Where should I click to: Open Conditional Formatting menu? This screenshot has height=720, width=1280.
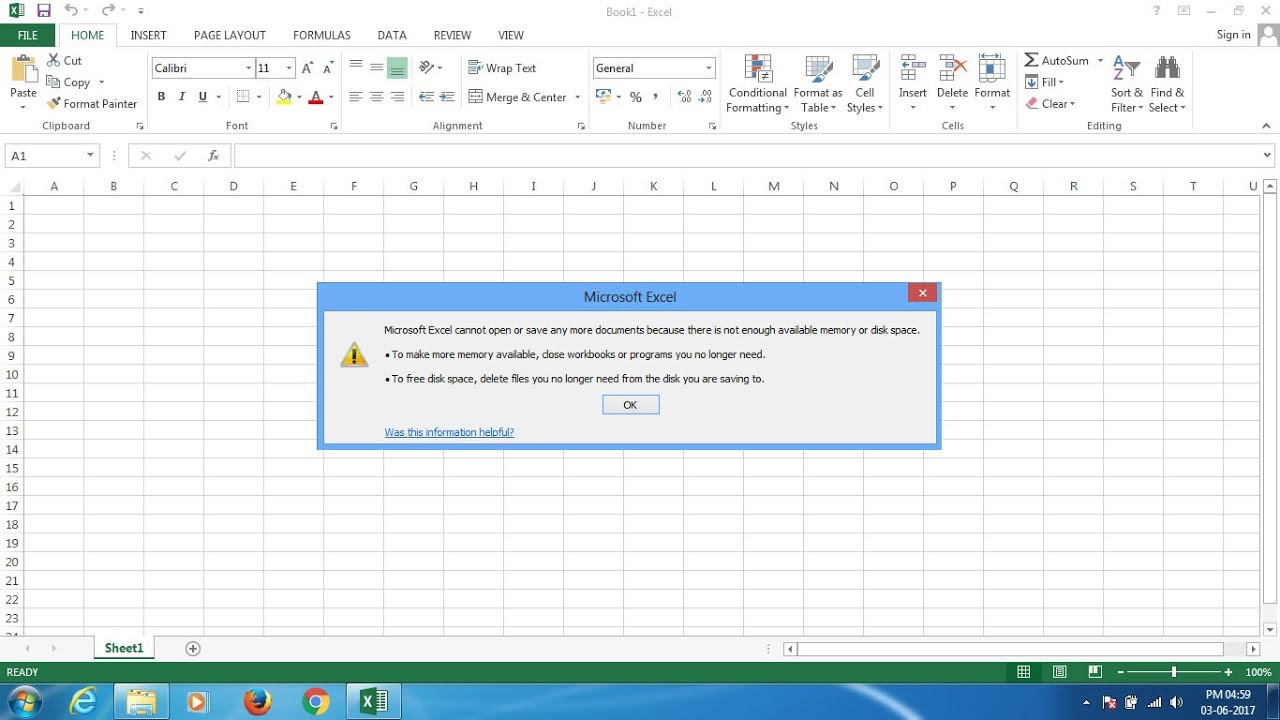(758, 84)
